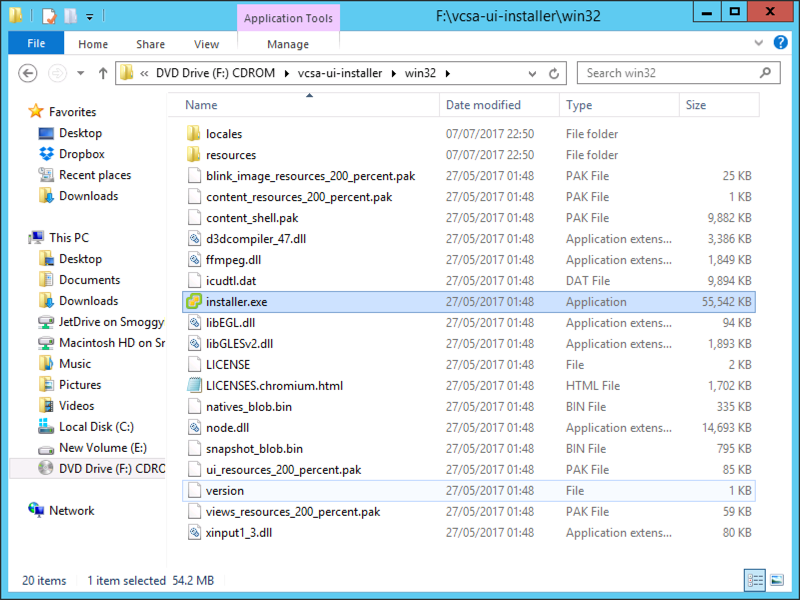
Task: Open the Manage ribbon tab
Action: (288, 44)
